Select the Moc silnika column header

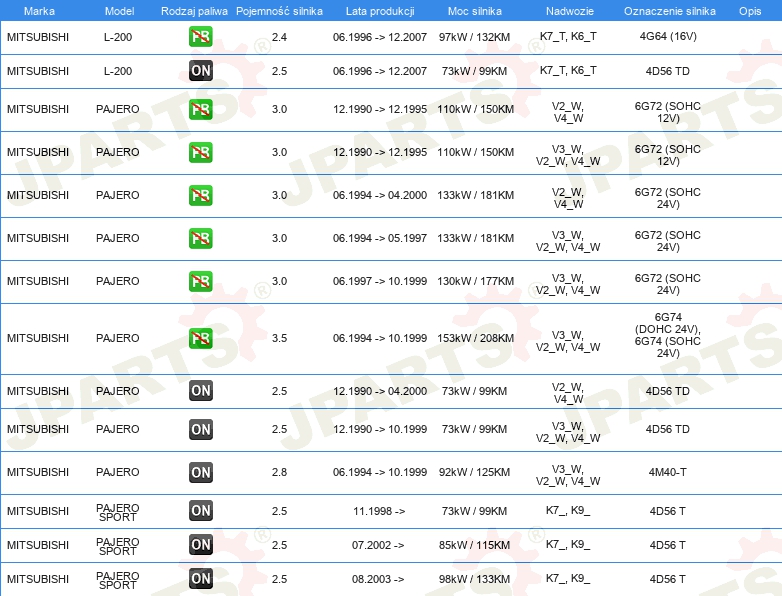475,10
